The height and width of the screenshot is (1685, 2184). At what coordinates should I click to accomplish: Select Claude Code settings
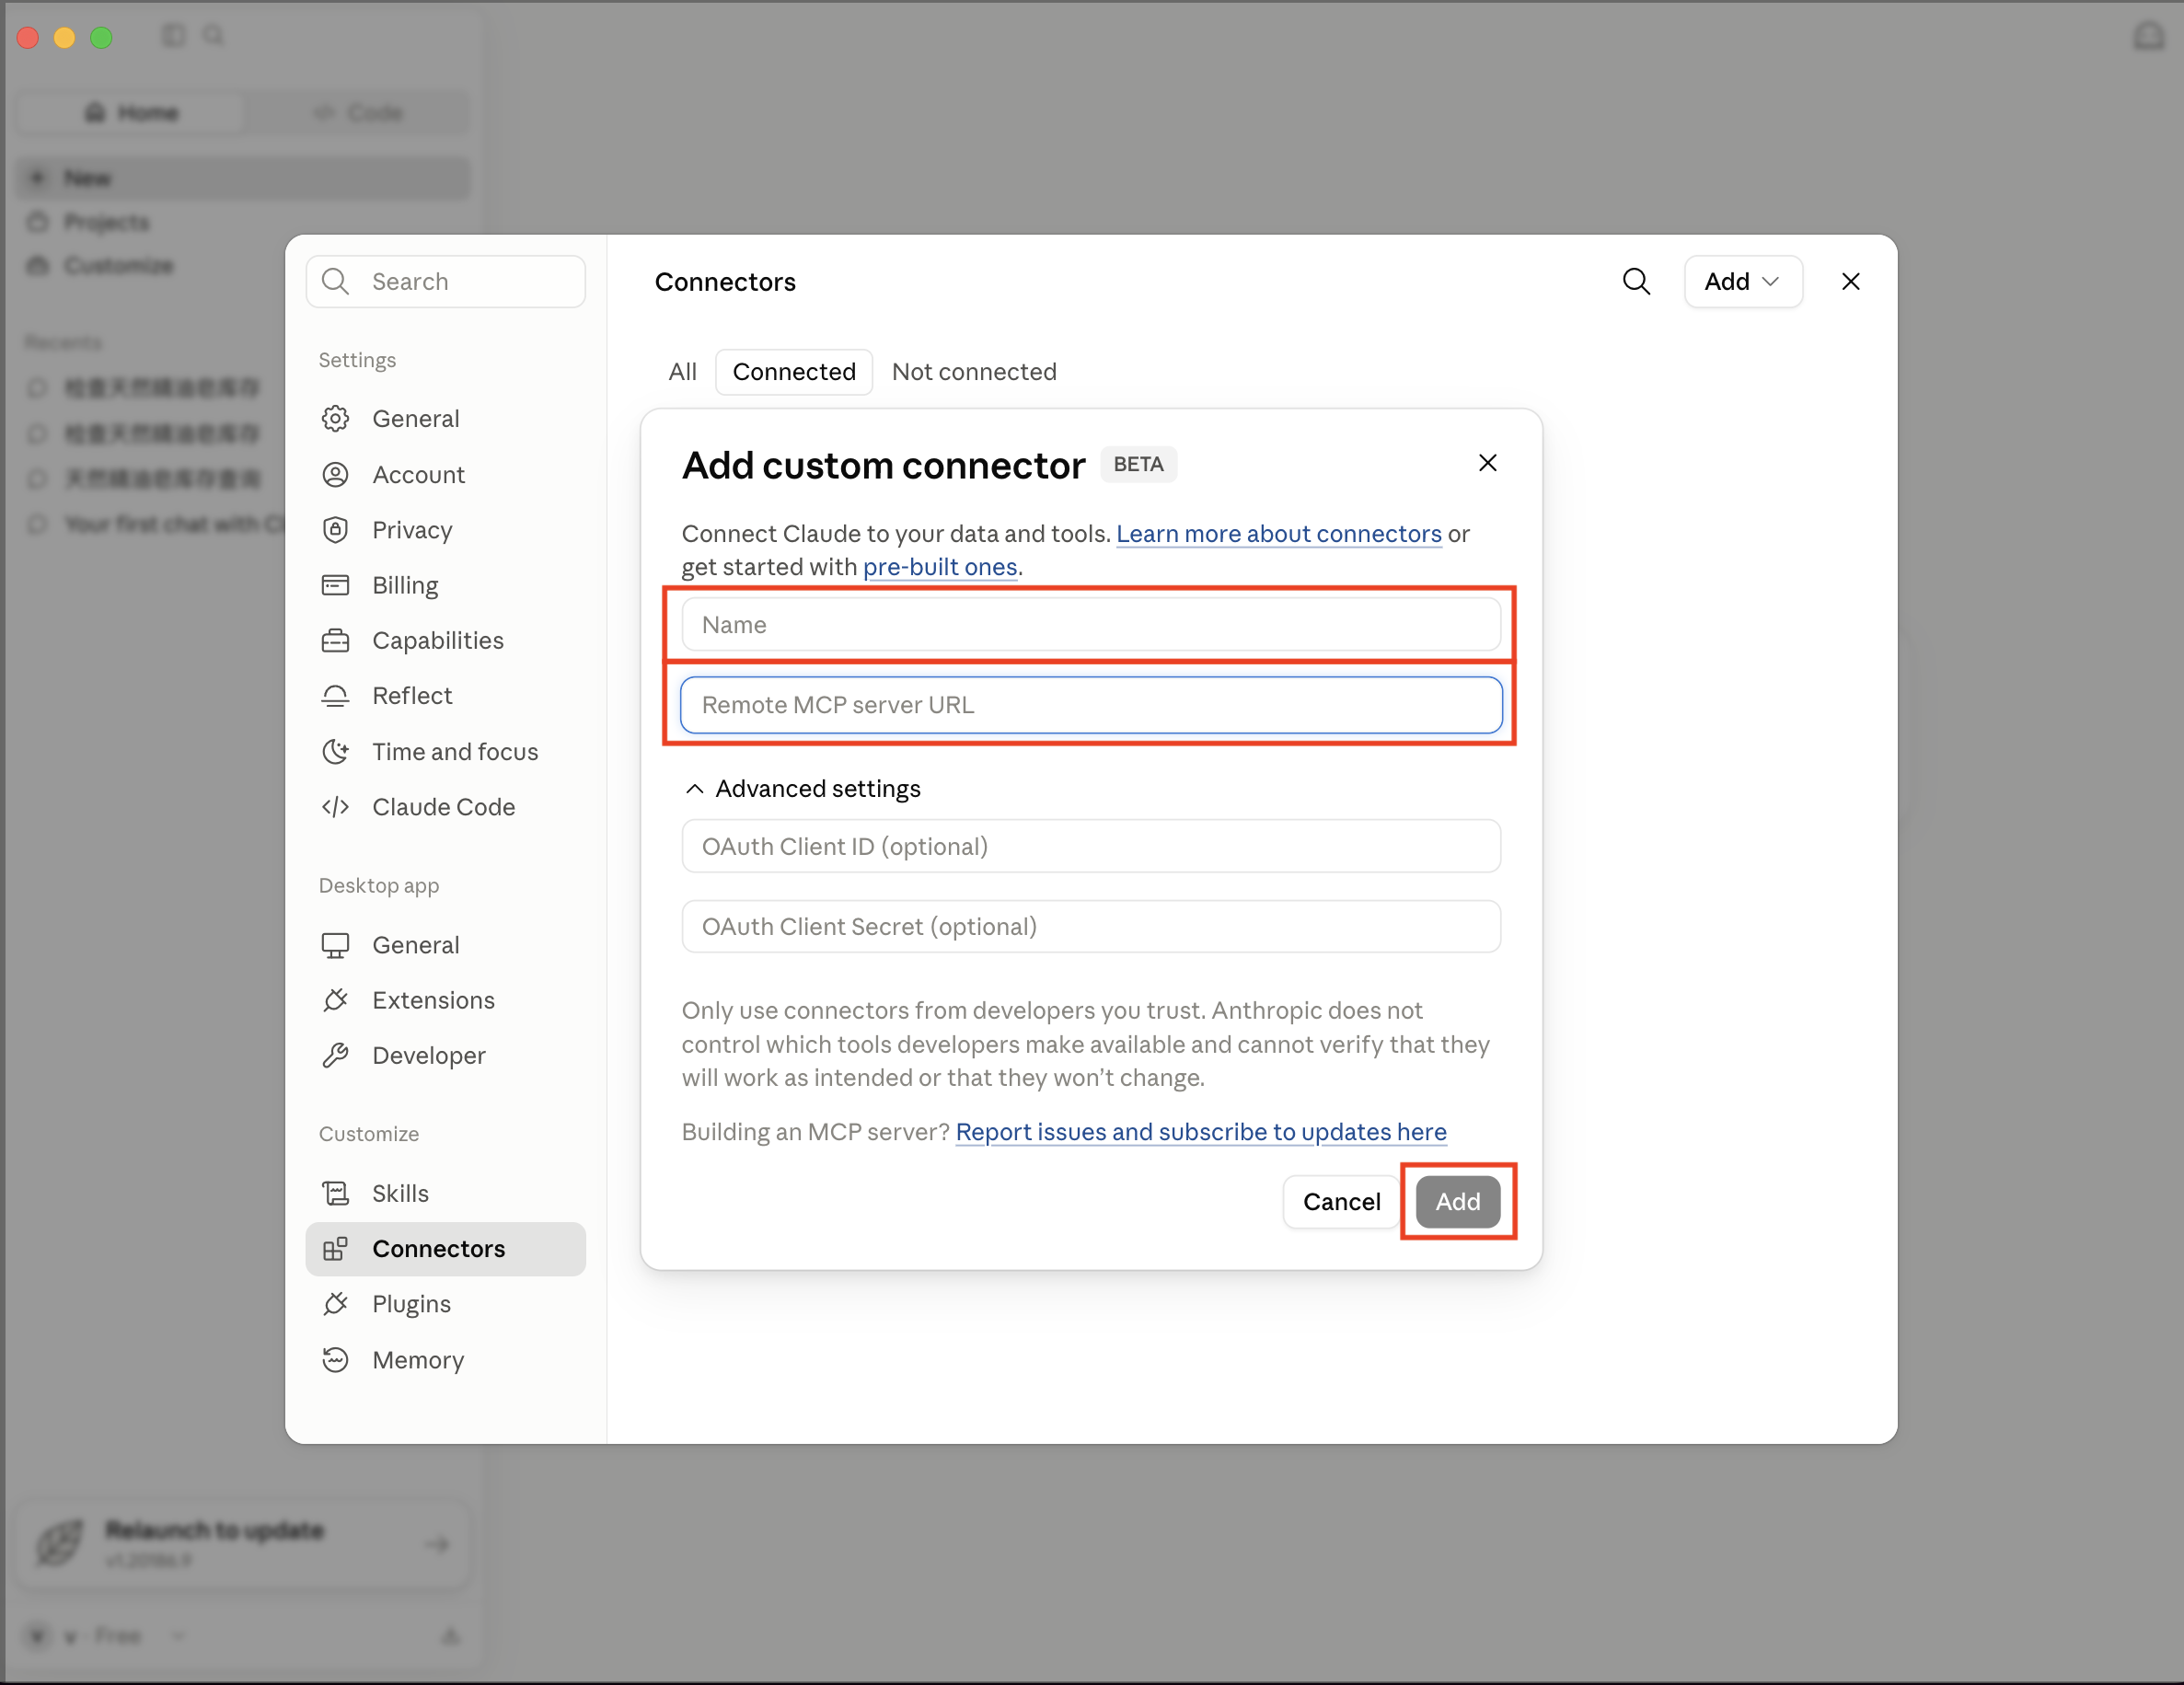tap(445, 807)
